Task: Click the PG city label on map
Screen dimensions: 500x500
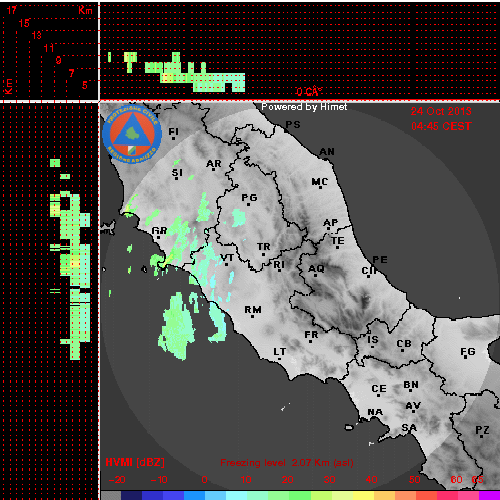Action: 249,198
